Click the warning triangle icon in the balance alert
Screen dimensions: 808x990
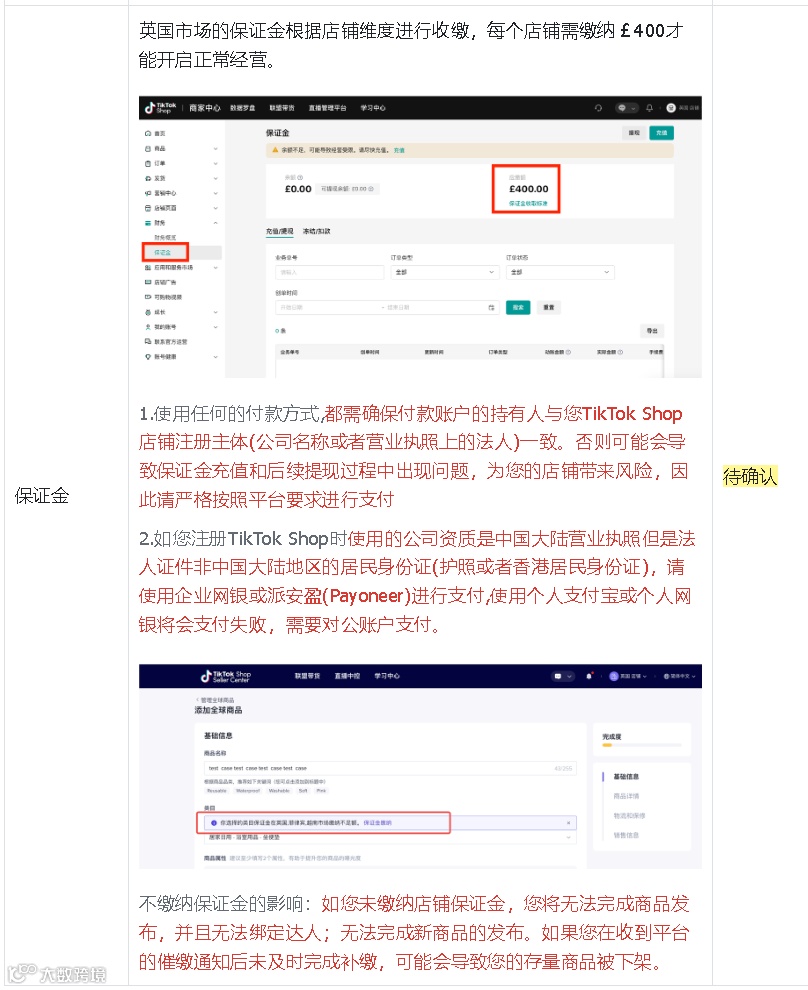pyautogui.click(x=275, y=150)
